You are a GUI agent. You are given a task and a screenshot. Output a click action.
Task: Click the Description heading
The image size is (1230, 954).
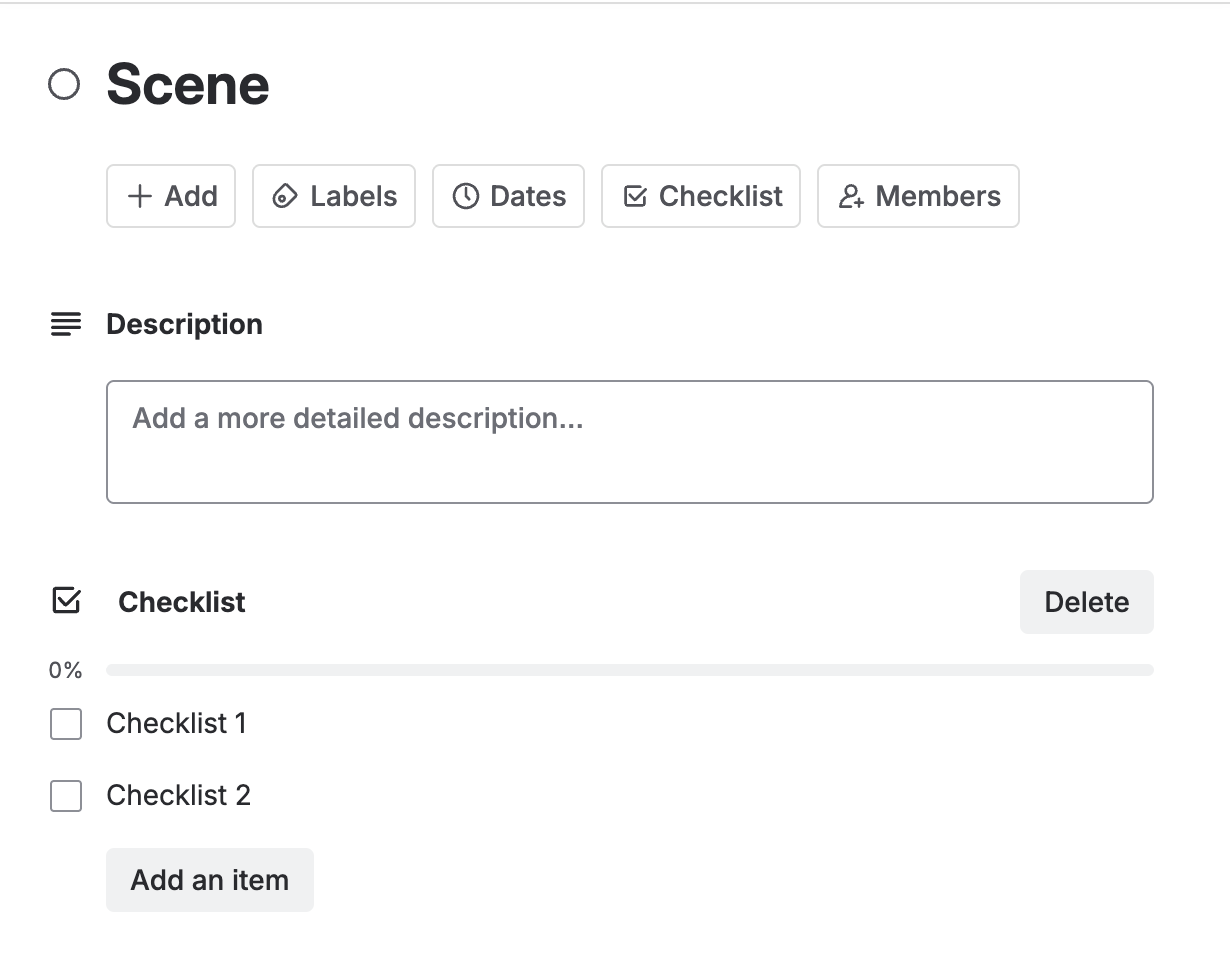tap(184, 324)
